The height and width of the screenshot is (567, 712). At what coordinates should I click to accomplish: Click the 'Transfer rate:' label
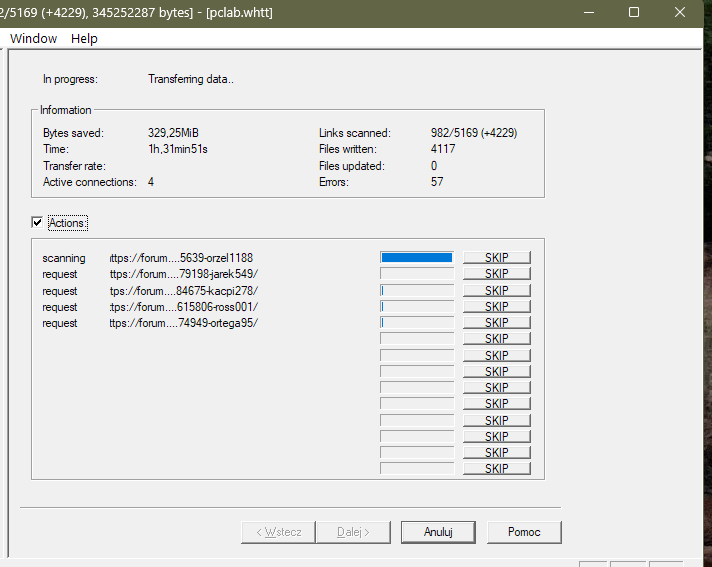tap(74, 166)
